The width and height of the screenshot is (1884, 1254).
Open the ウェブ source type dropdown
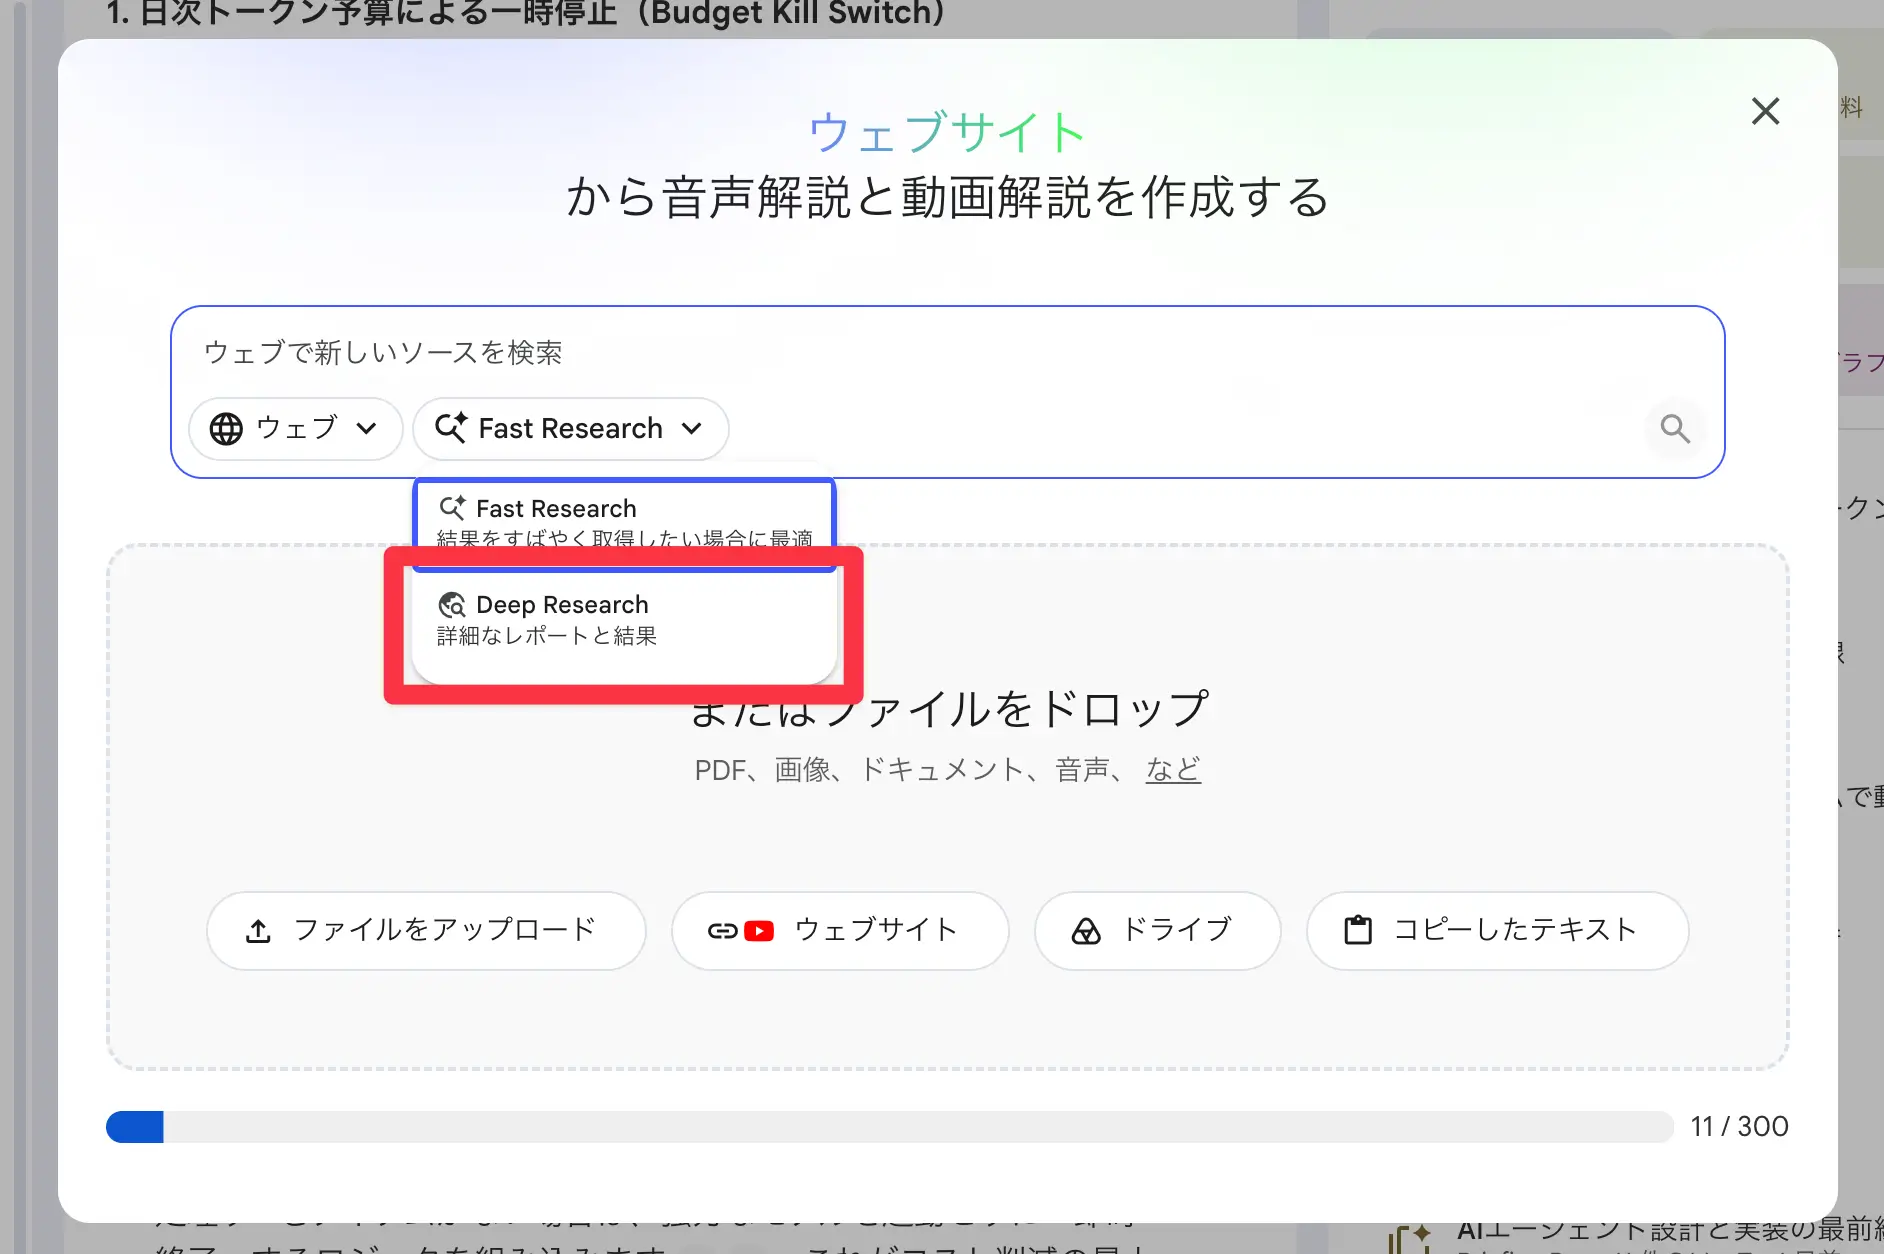tap(295, 429)
